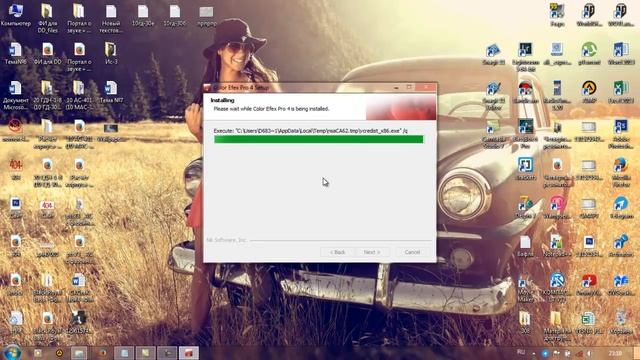The image size is (640, 360).
Task: Show hidden tray icons arrow
Action: [534, 353]
